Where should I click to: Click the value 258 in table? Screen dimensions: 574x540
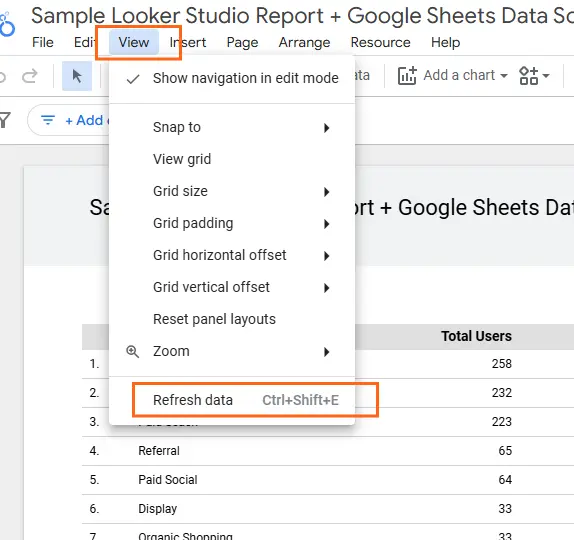[x=502, y=364]
